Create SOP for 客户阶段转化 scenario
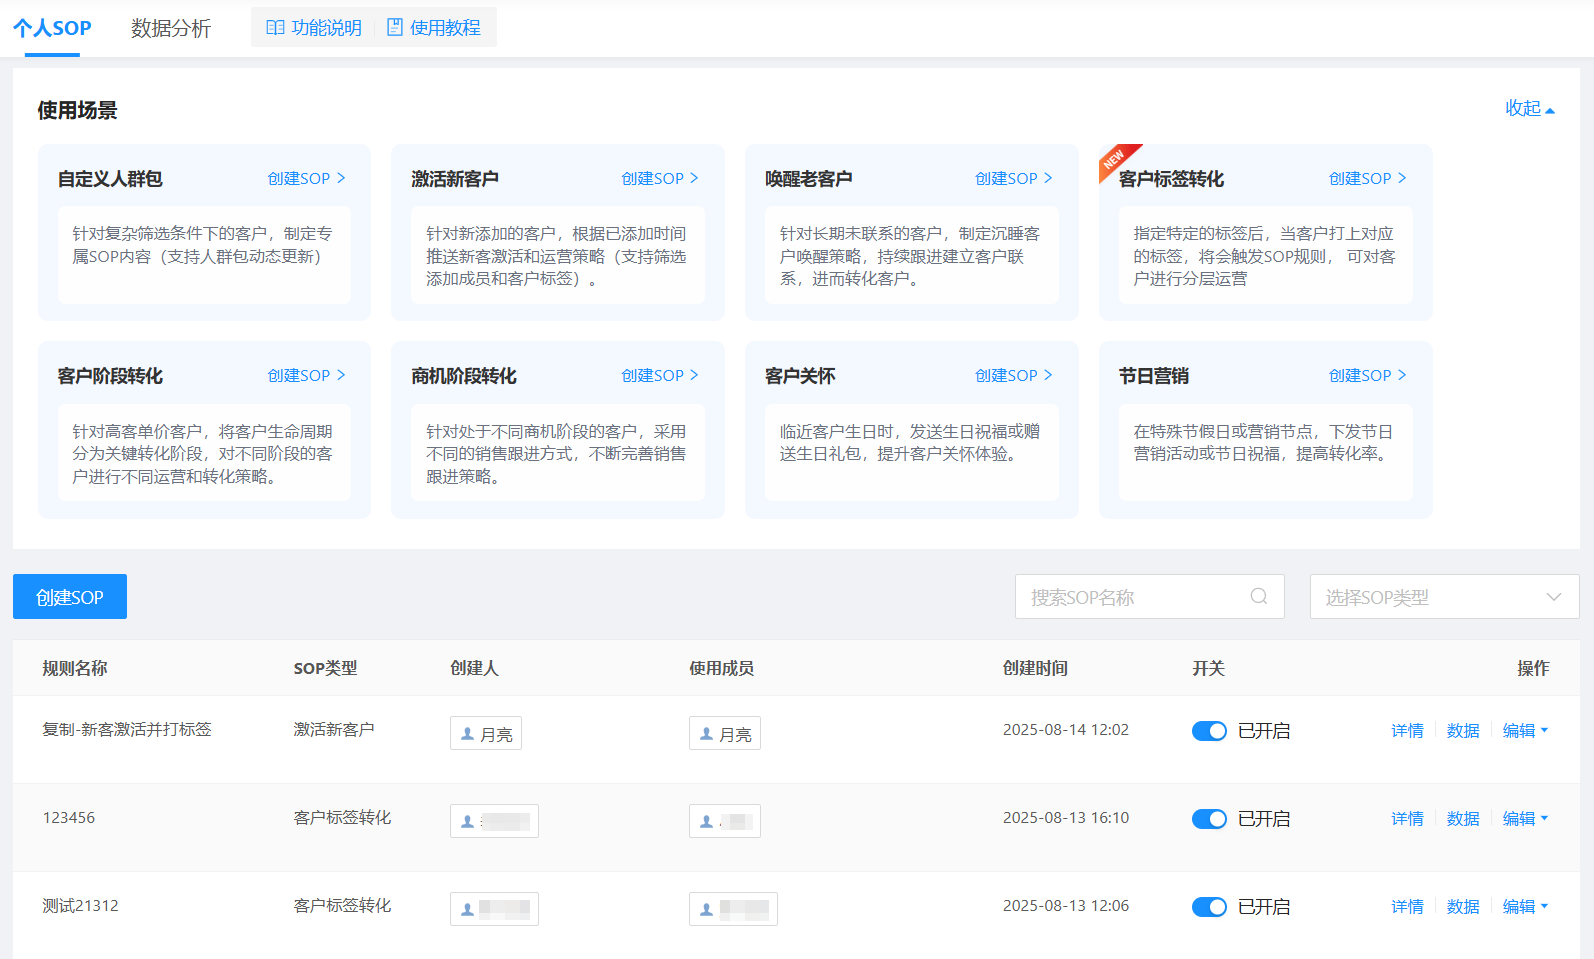The width and height of the screenshot is (1594, 959). tap(306, 375)
